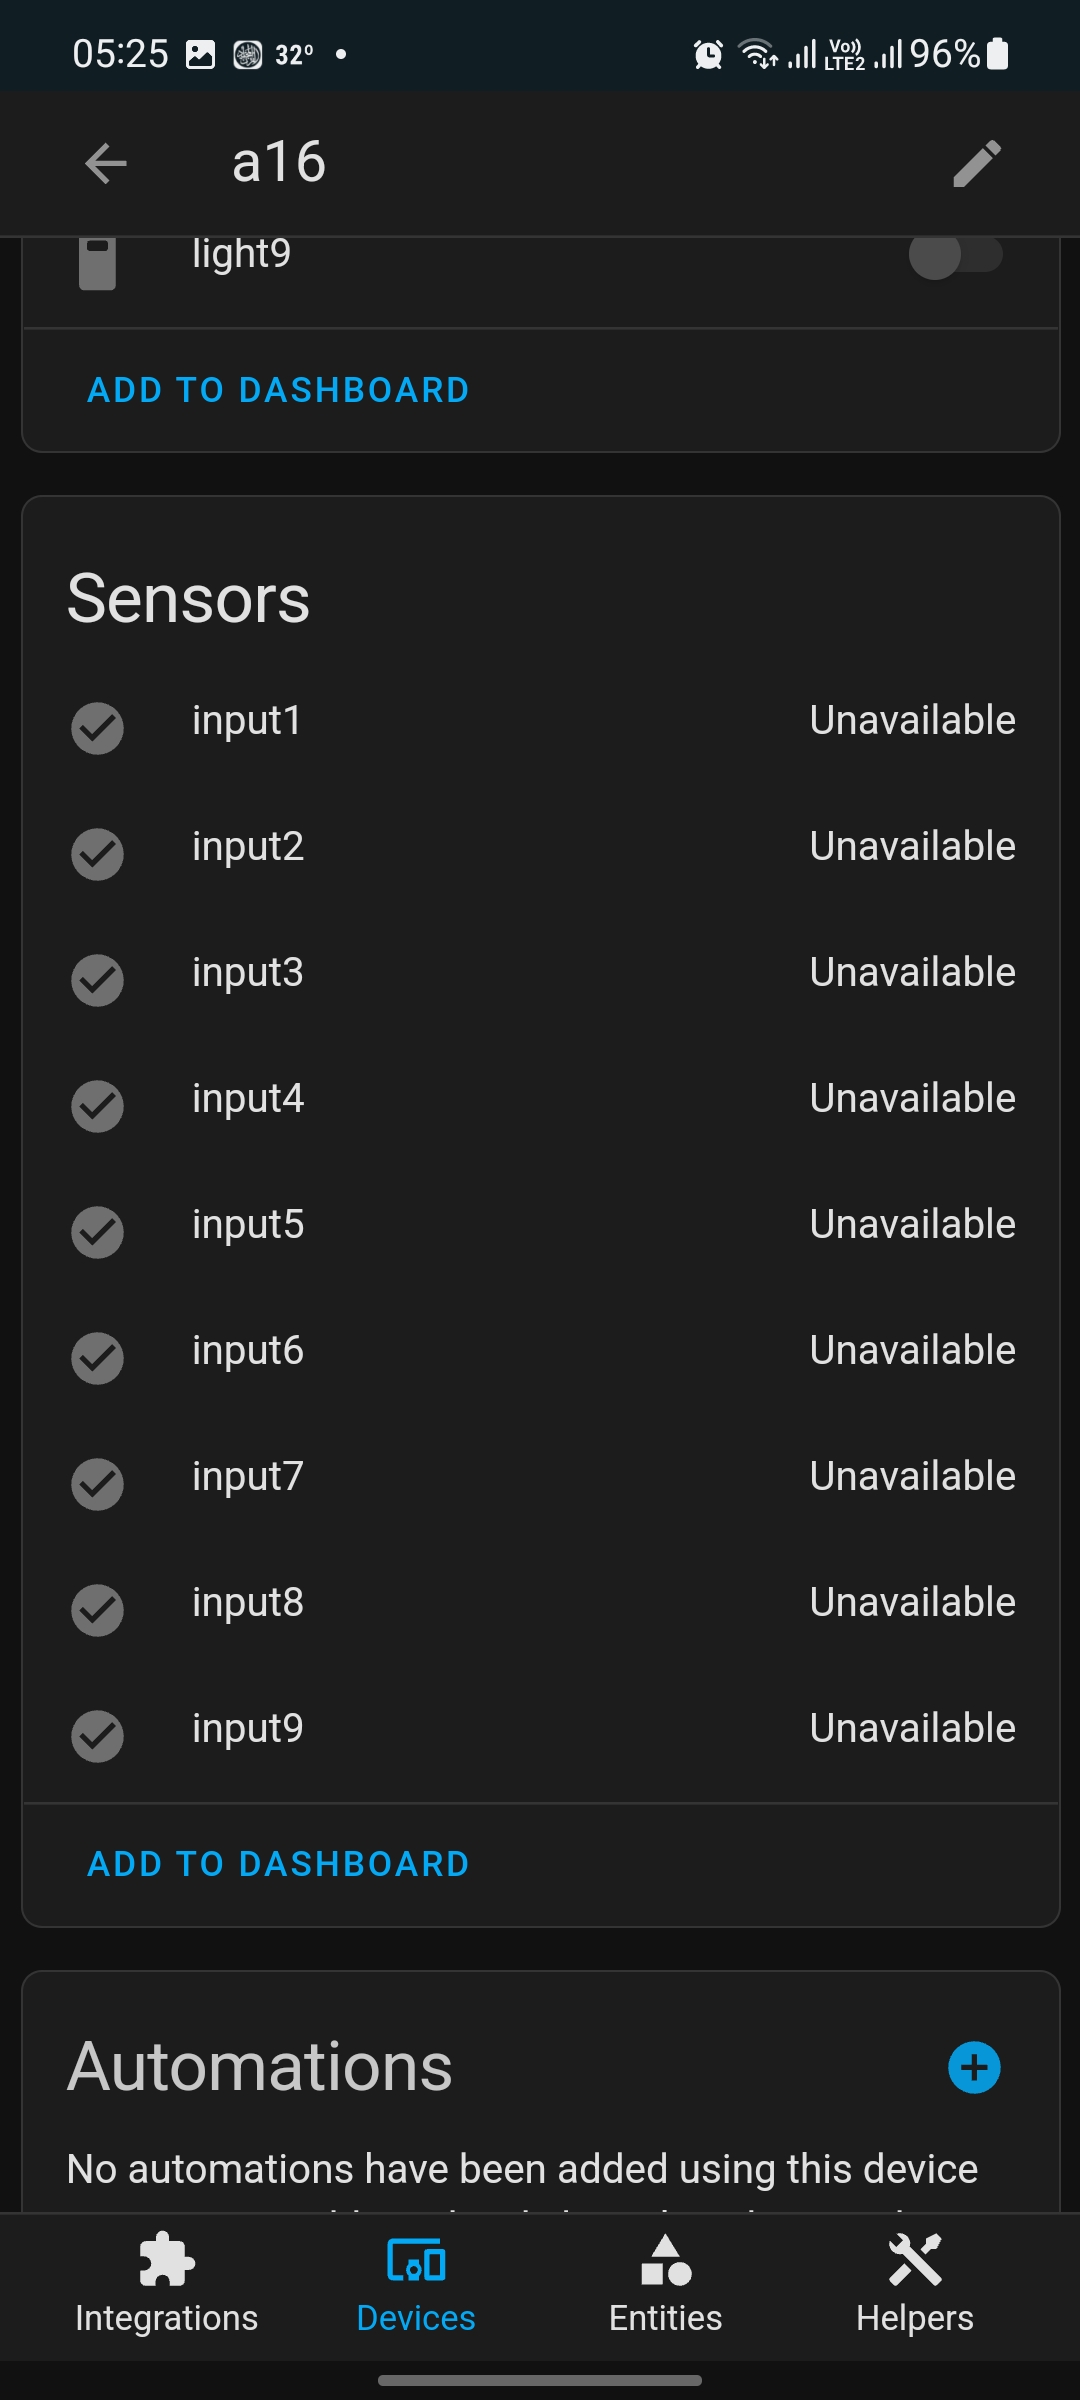Screen dimensions: 1080x2400
Task: Tap the alarm clock status icon
Action: tap(708, 54)
